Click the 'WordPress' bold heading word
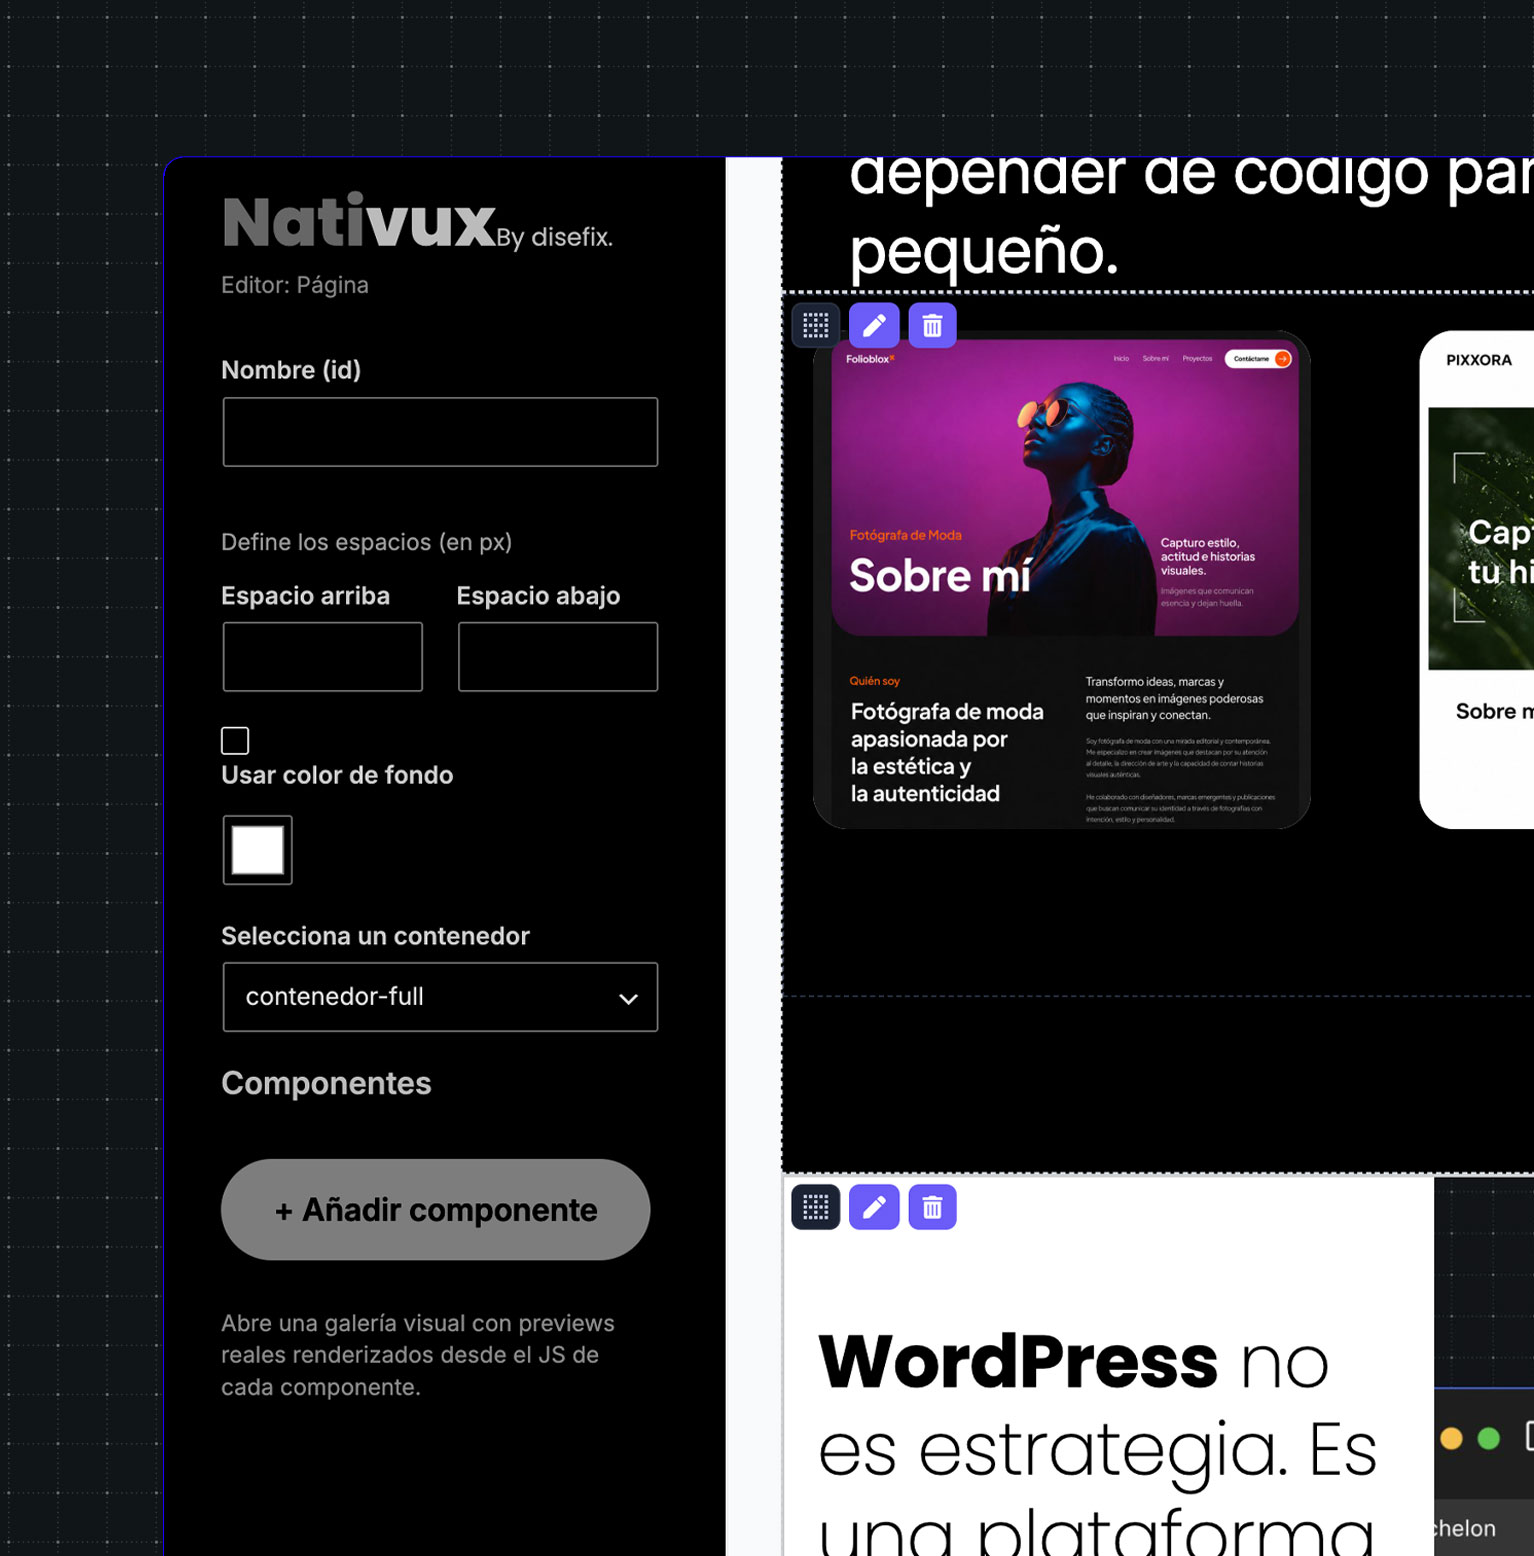The width and height of the screenshot is (1534, 1556). coord(1018,1362)
